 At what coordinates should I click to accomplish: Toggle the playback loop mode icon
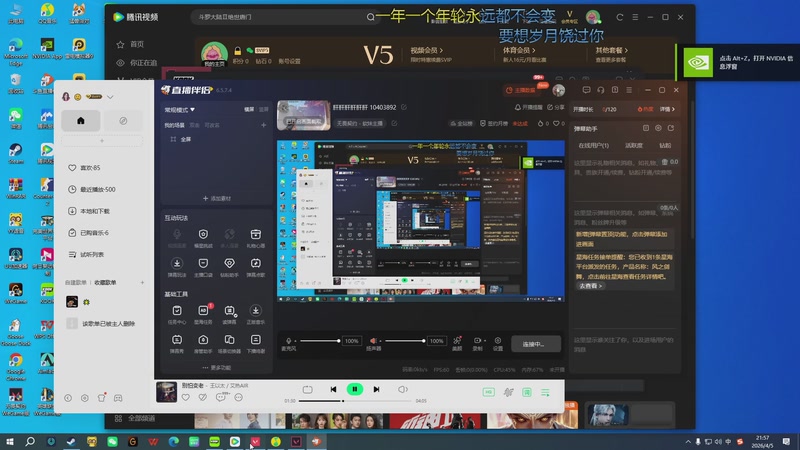[x=307, y=389]
